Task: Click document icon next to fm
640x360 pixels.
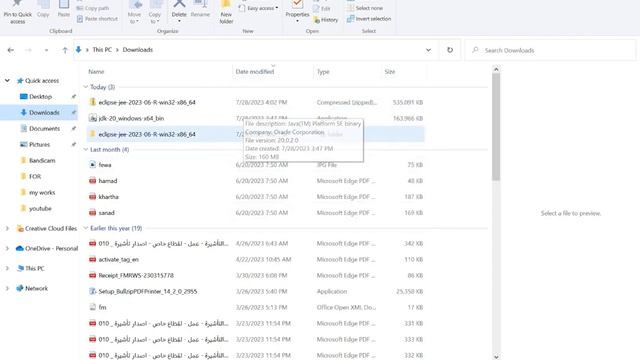Action: [93, 307]
